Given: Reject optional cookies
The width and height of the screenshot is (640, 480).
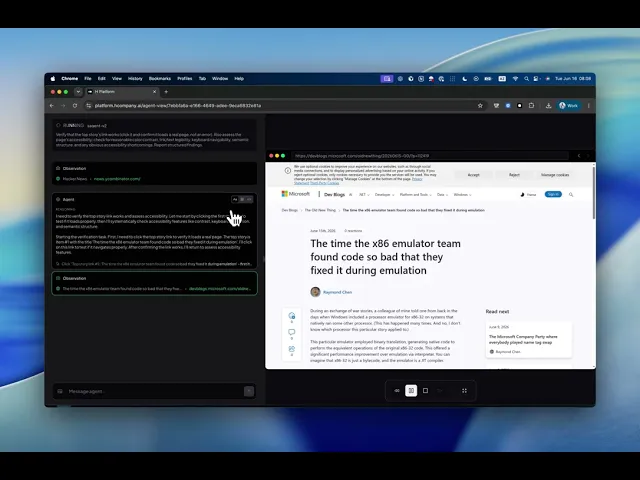Looking at the screenshot, I should (x=514, y=175).
